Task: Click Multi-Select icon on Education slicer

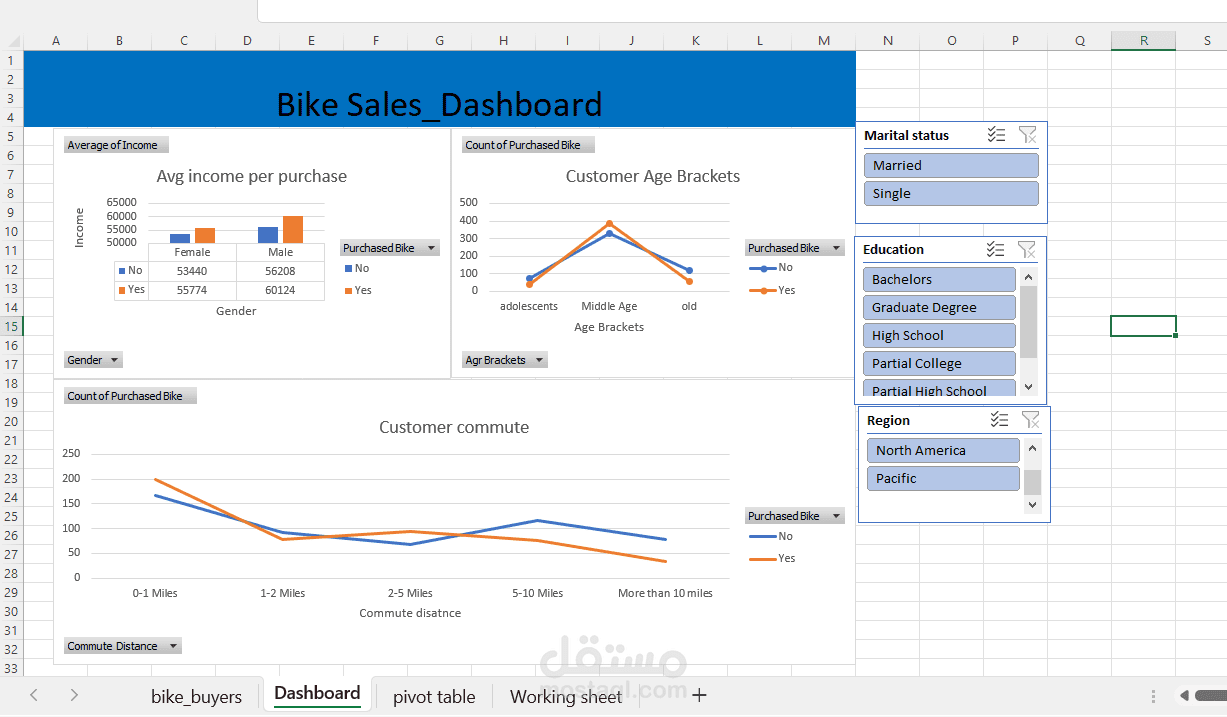Action: (995, 249)
